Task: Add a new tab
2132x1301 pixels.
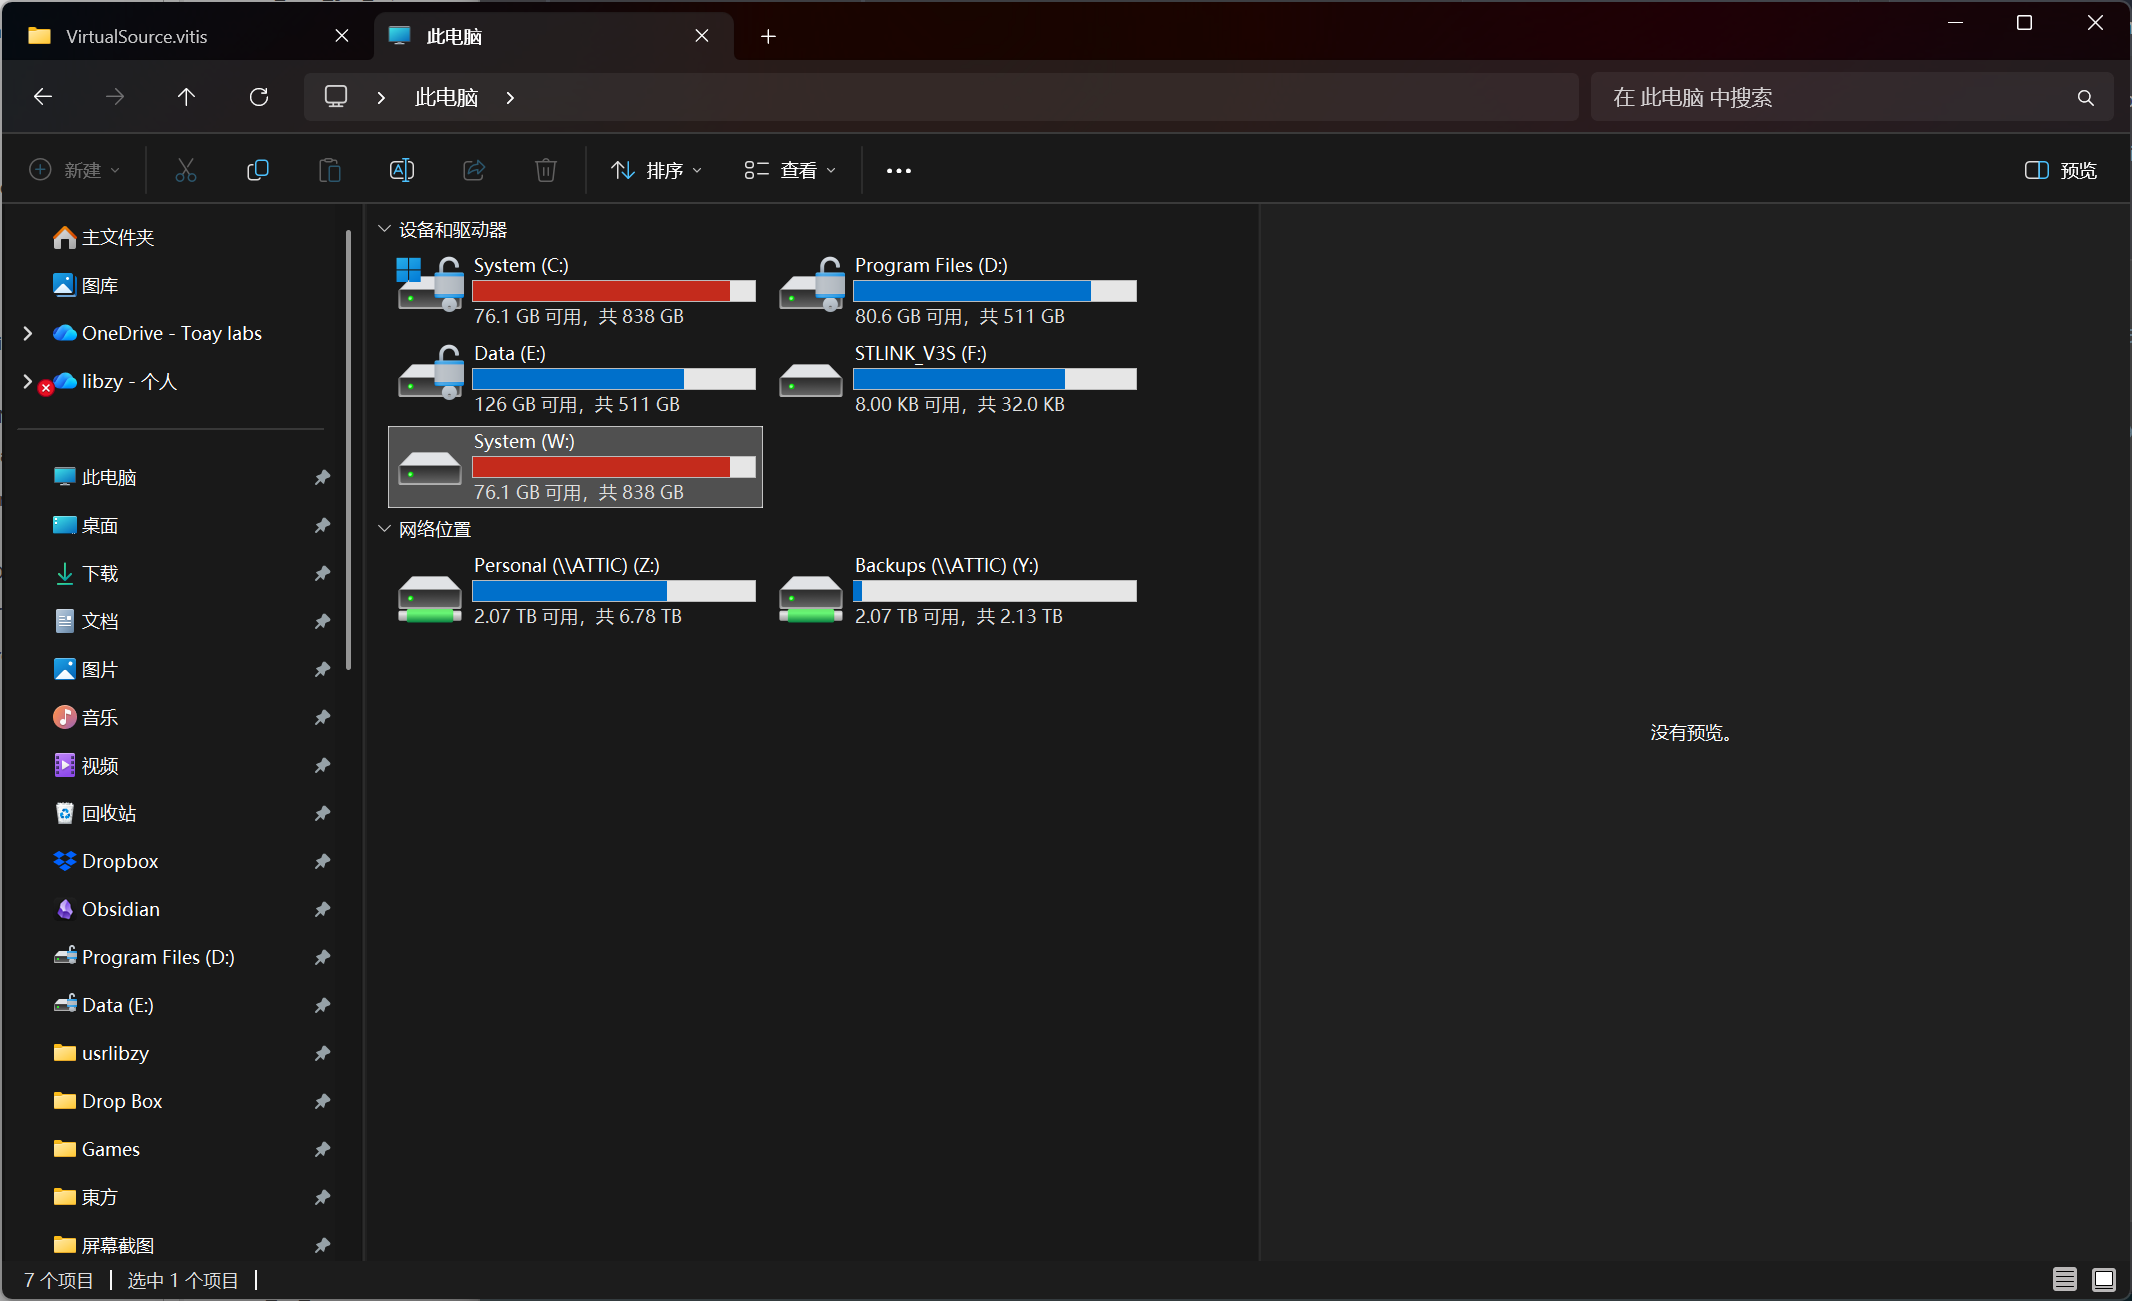Action: pyautogui.click(x=768, y=37)
